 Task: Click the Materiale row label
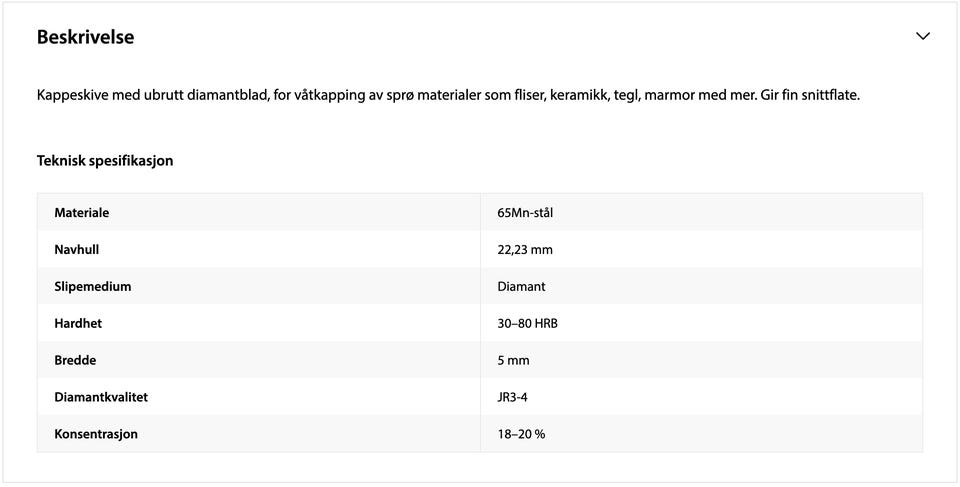click(x=82, y=213)
